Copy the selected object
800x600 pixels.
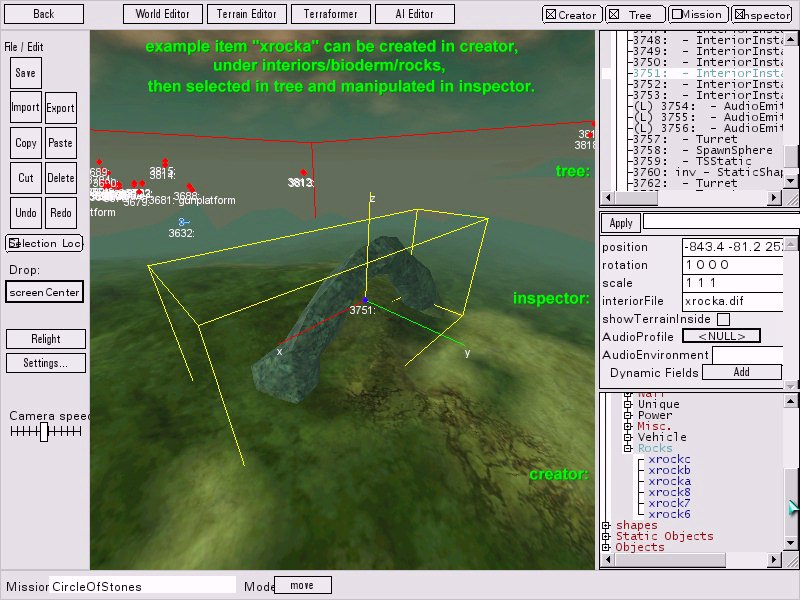[26, 143]
